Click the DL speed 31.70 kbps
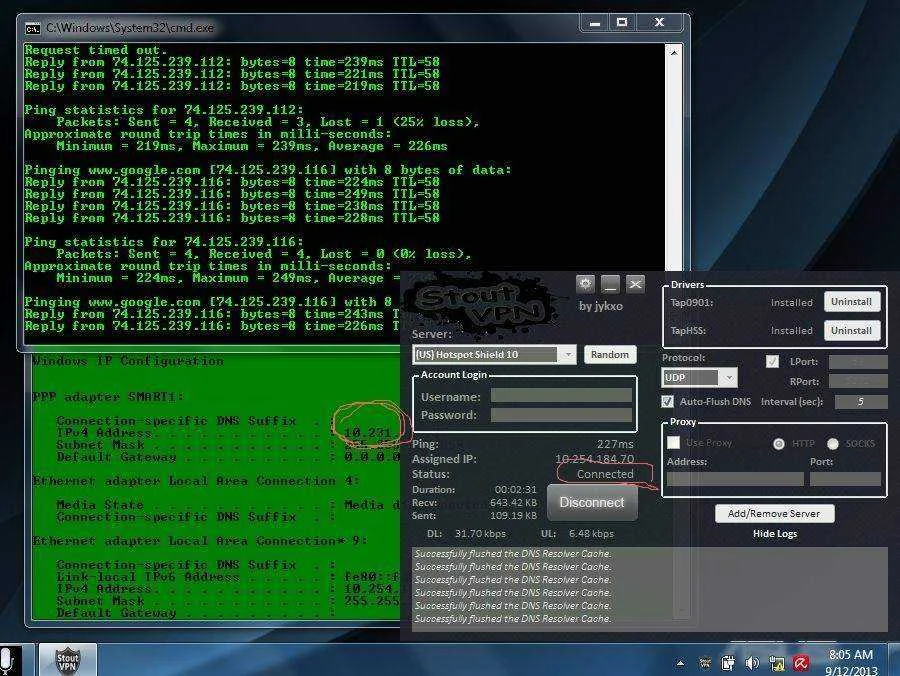The height and width of the screenshot is (676, 900). click(x=480, y=534)
